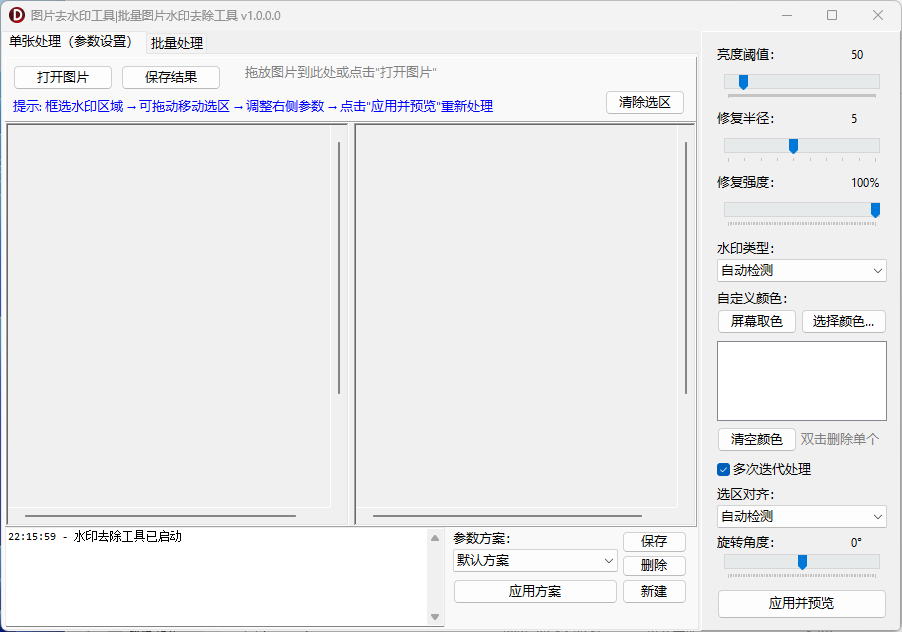Switch to the 批量处理 tab
This screenshot has height=632, width=902.
point(175,43)
